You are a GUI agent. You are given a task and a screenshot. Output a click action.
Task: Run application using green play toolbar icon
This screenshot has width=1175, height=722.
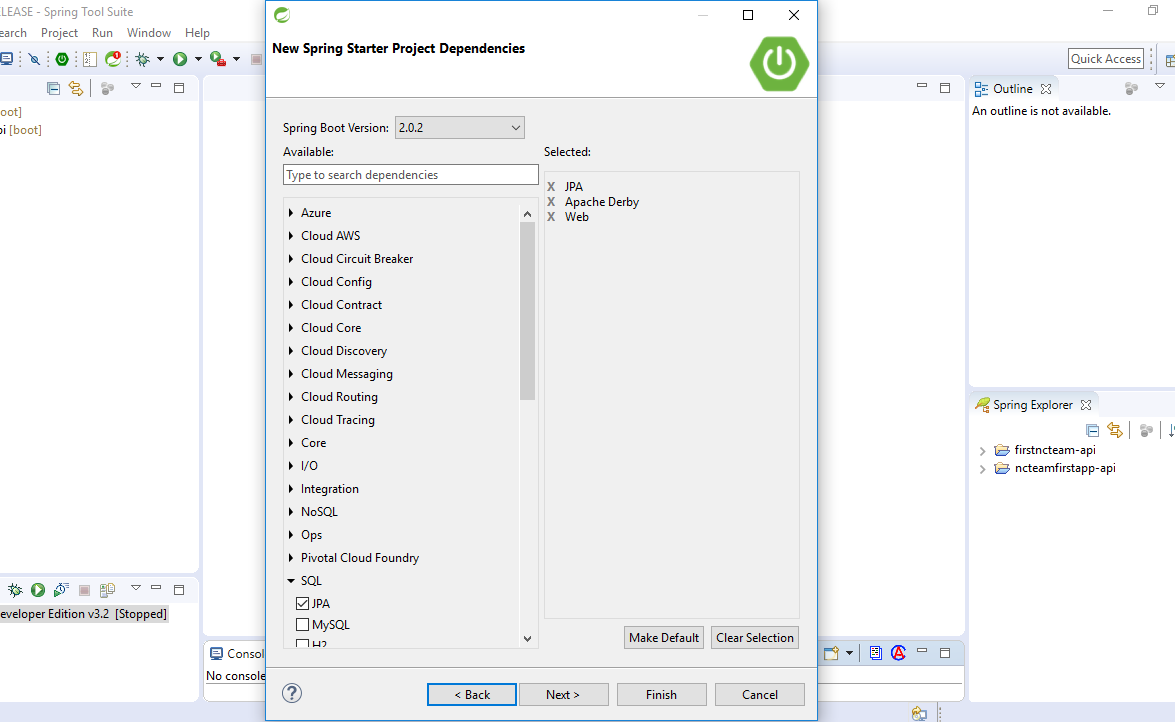click(181, 58)
